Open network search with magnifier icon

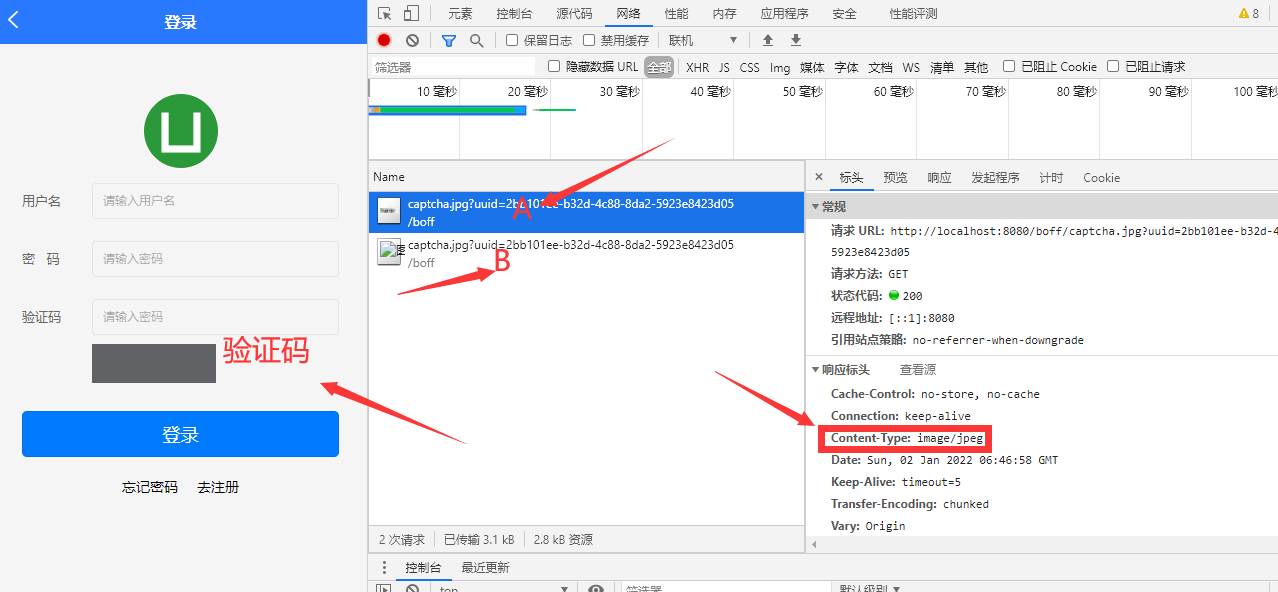click(477, 40)
